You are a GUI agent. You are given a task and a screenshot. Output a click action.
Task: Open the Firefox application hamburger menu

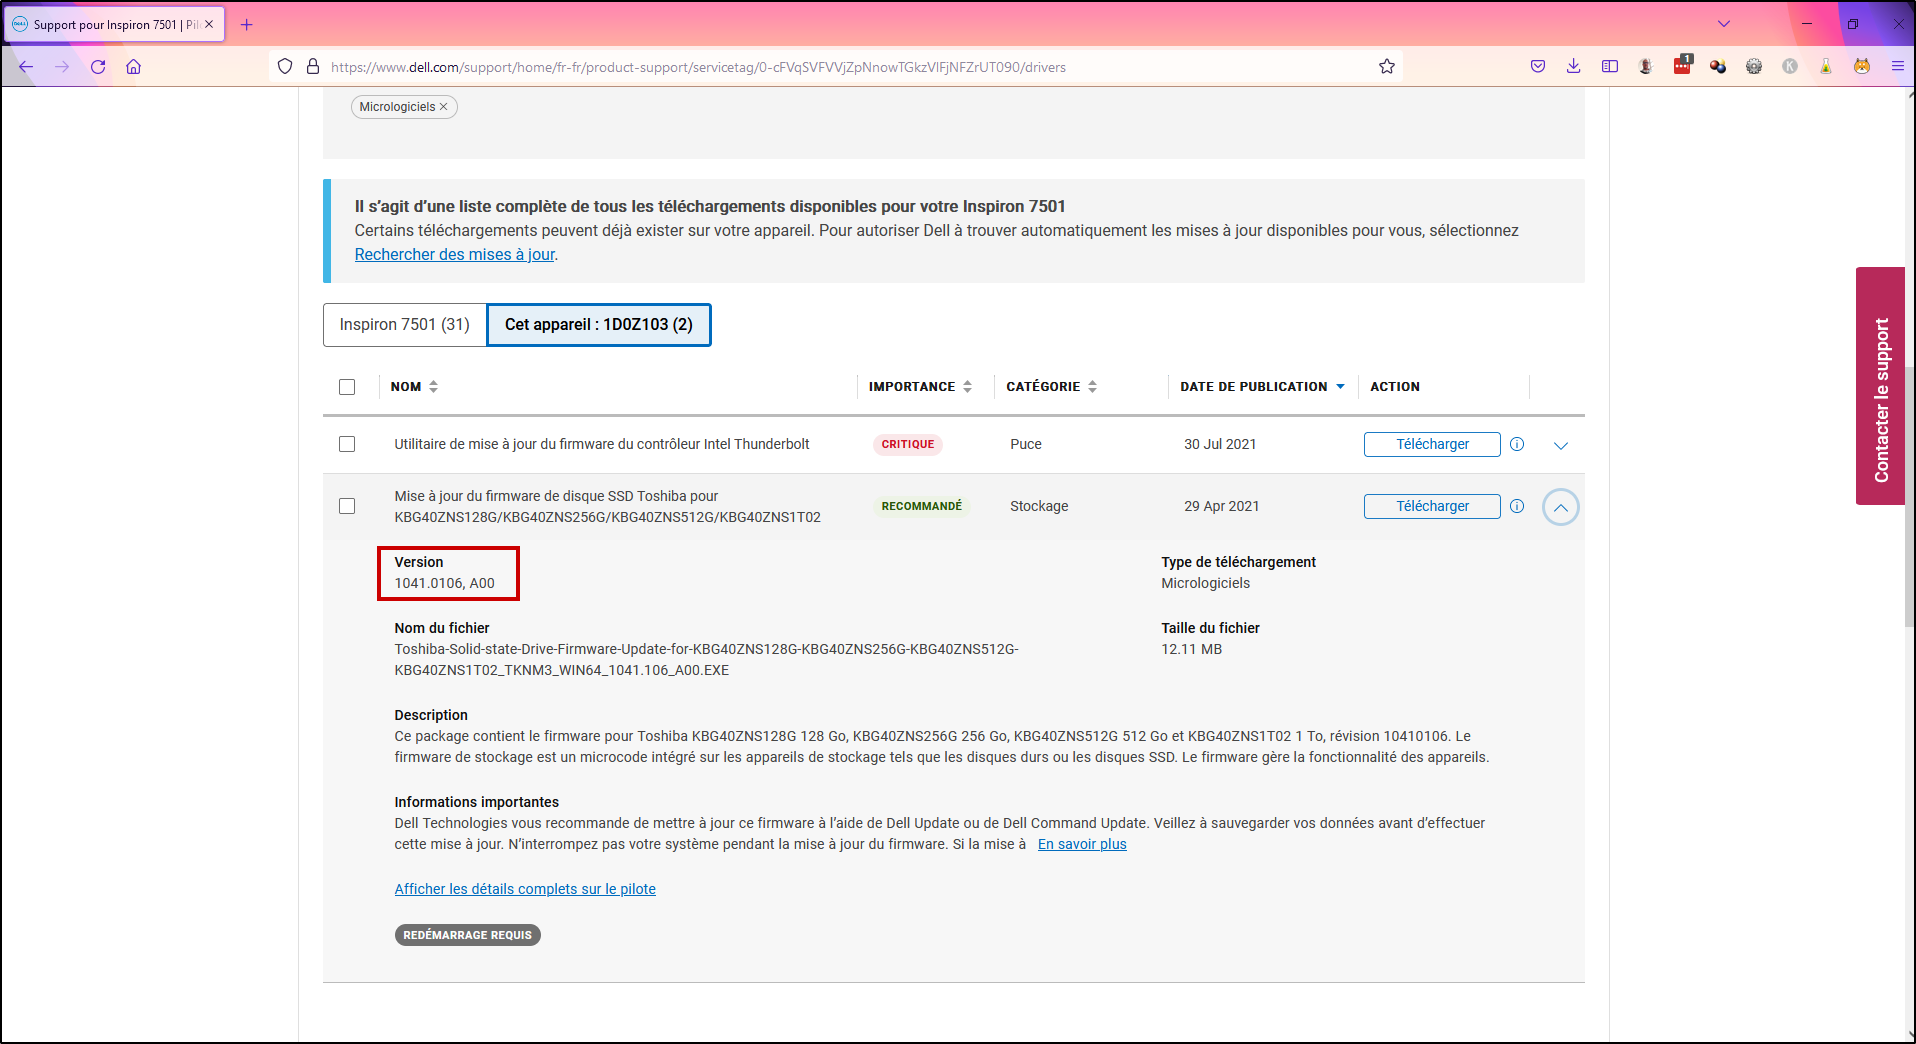[1898, 67]
